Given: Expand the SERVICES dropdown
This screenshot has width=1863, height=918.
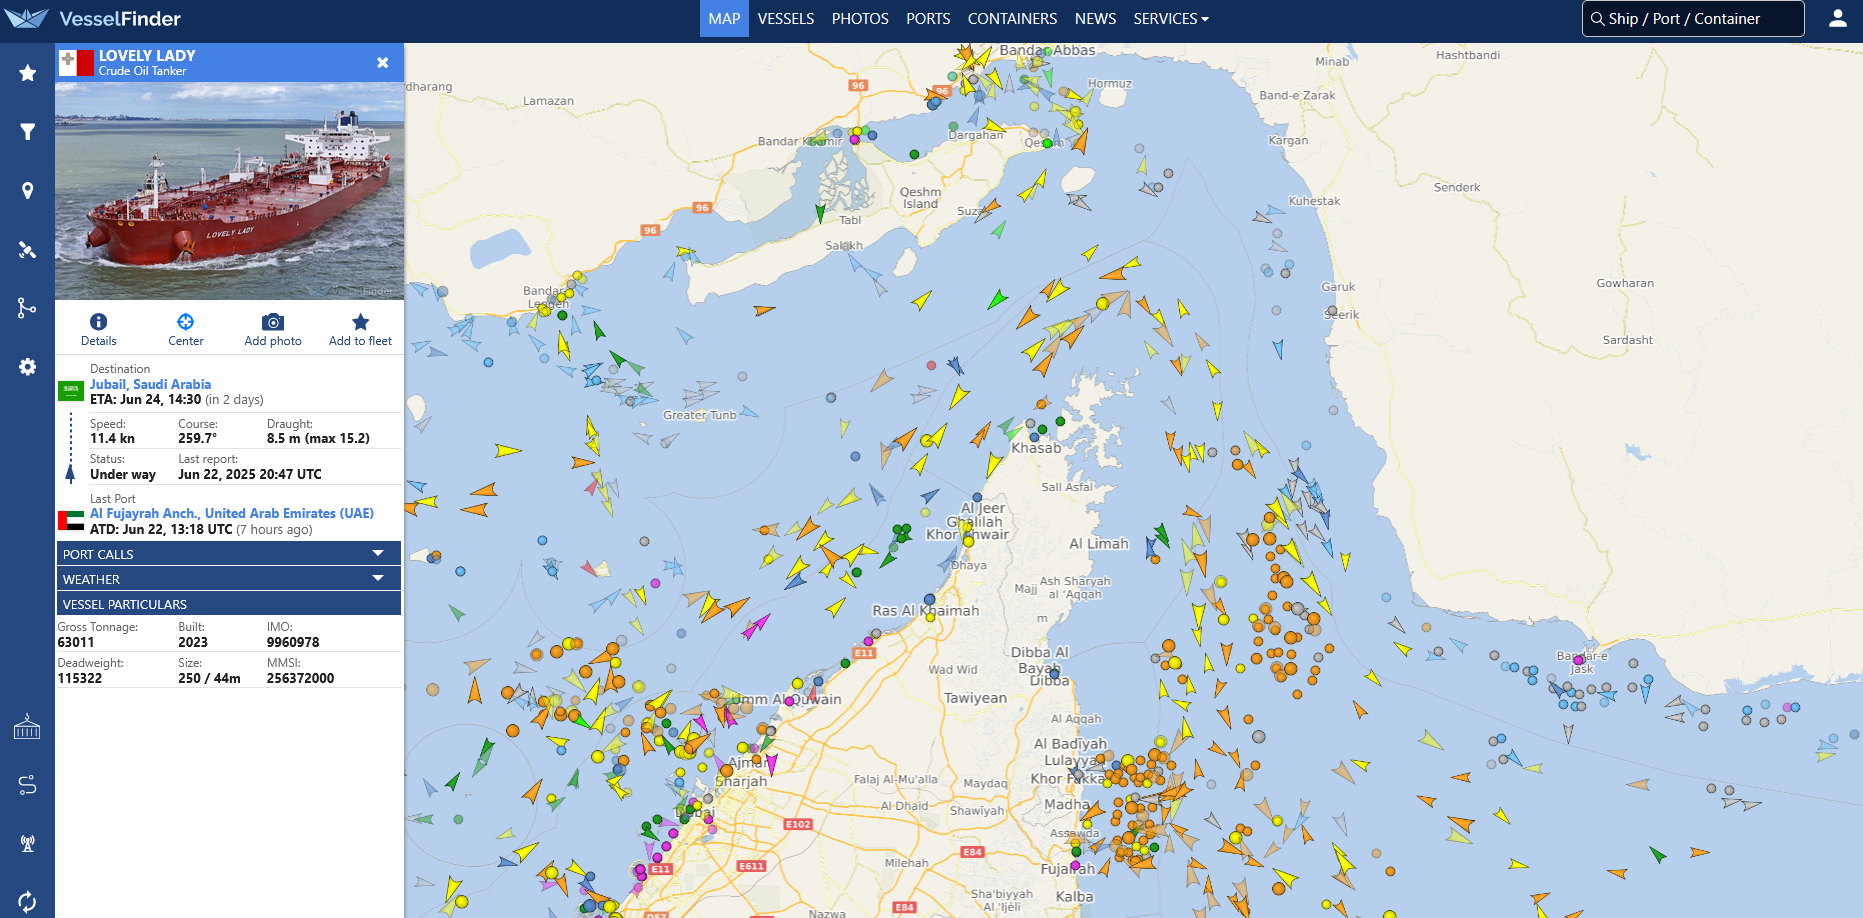Looking at the screenshot, I should (x=1171, y=18).
